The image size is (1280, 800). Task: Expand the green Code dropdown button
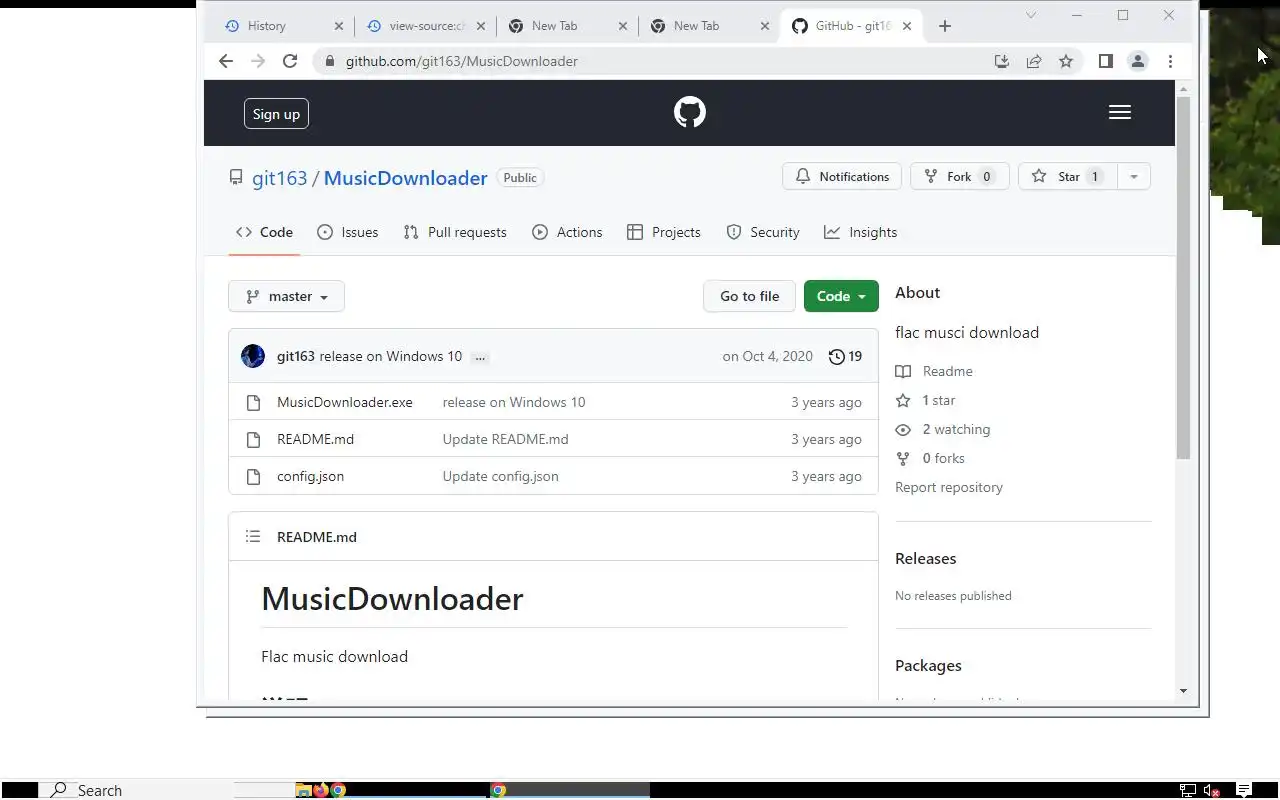click(841, 296)
